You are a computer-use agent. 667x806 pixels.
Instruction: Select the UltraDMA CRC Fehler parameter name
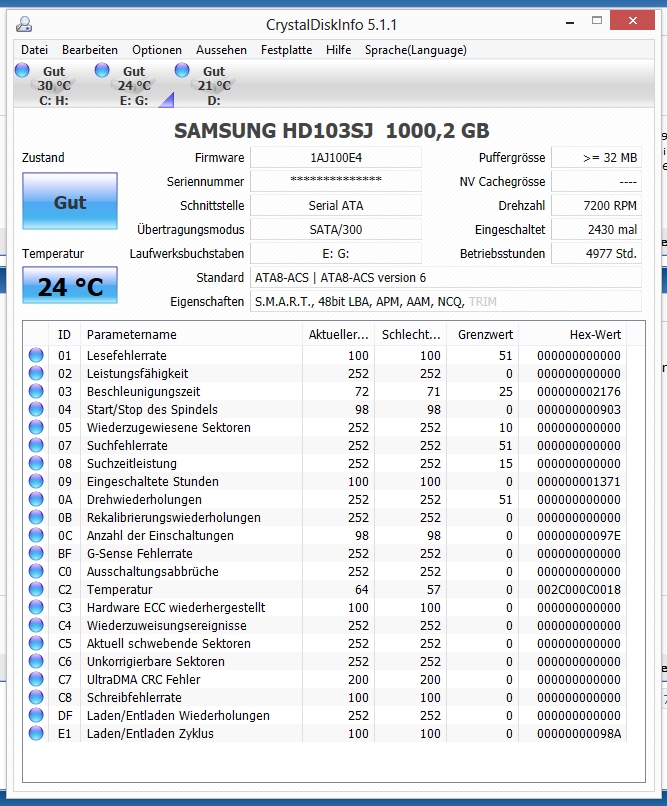(143, 679)
